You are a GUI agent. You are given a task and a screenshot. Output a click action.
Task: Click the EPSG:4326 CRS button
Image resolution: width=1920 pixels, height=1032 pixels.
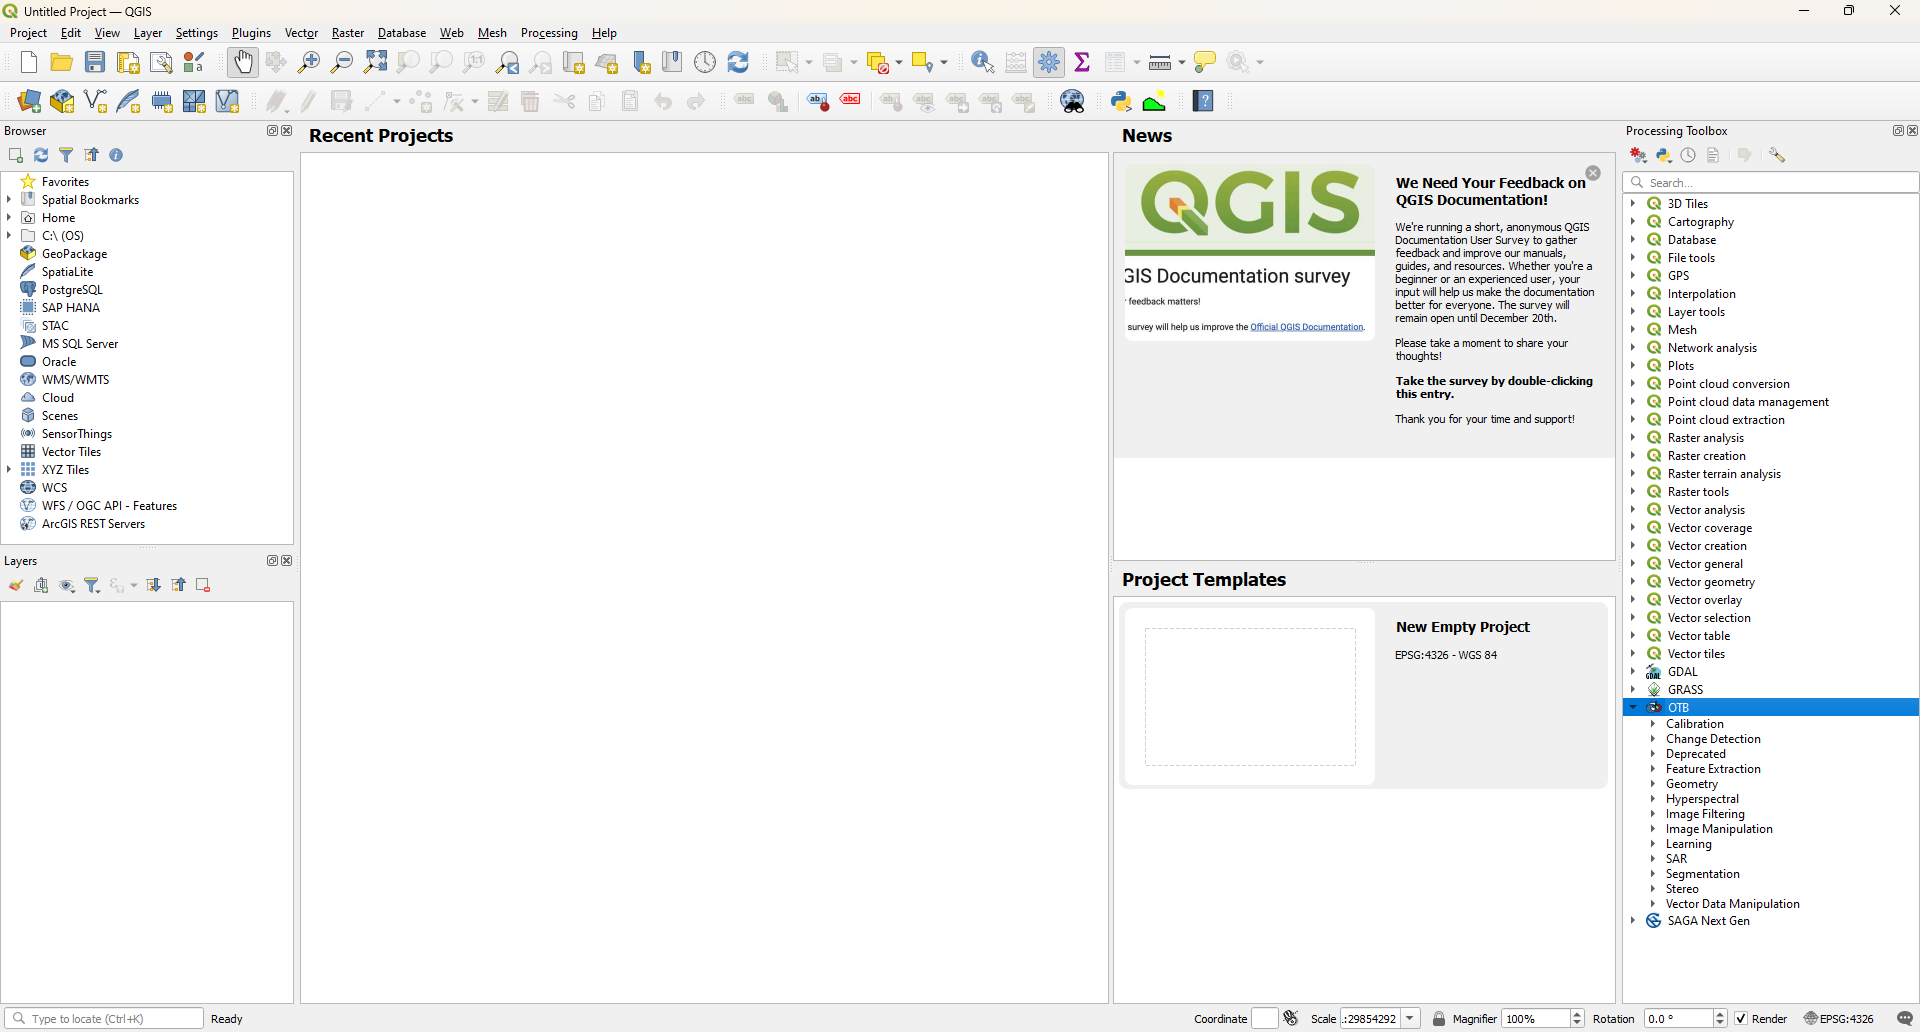click(1839, 1018)
